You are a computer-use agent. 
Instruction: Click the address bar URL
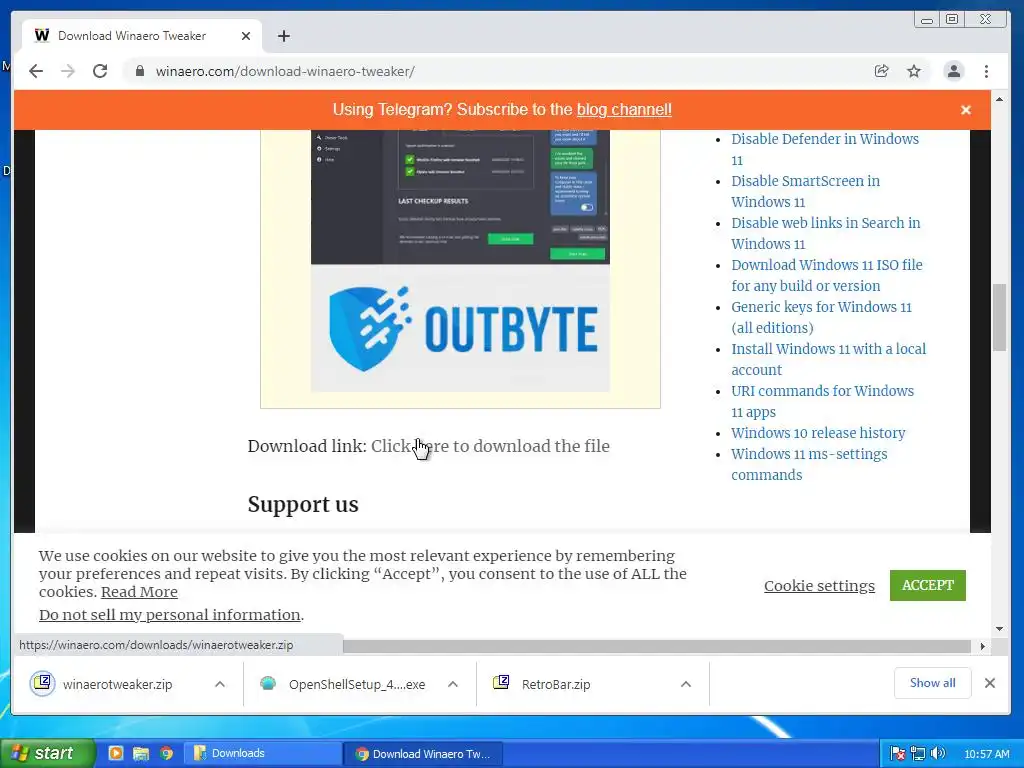pyautogui.click(x=285, y=71)
